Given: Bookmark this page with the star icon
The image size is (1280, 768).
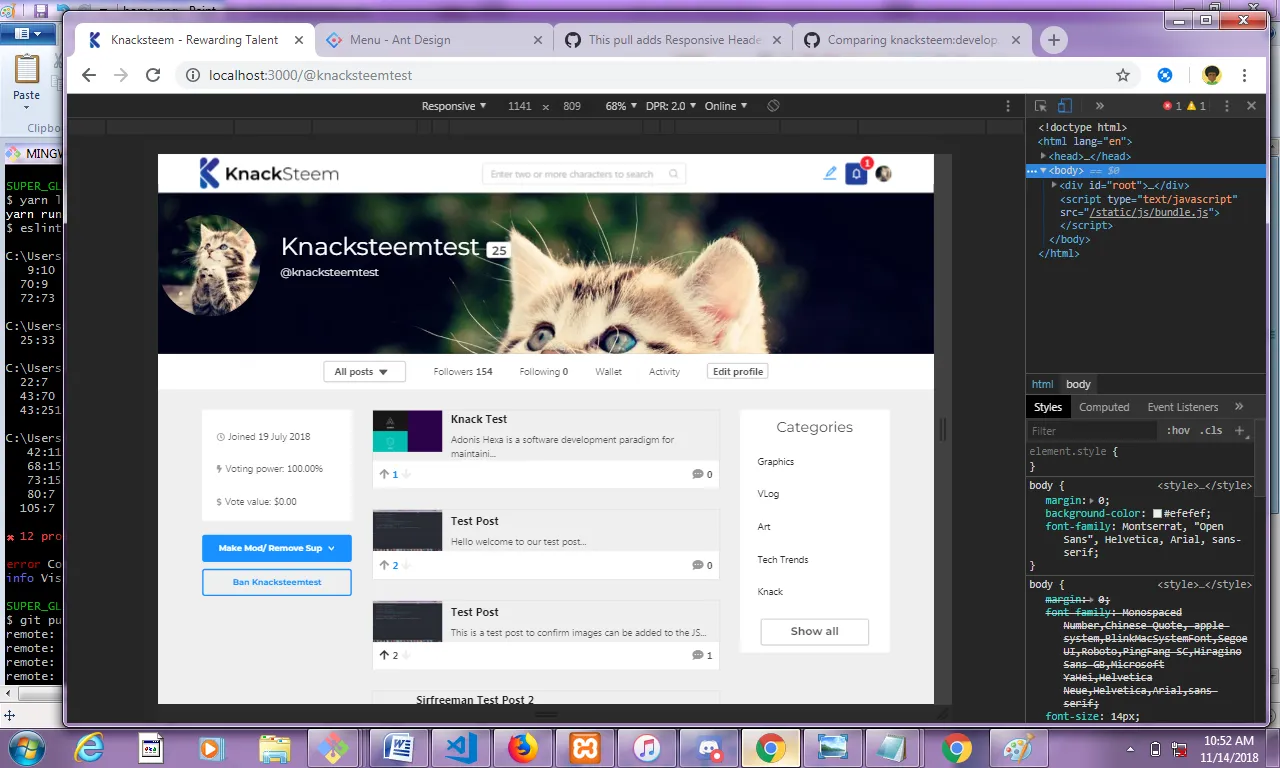Looking at the screenshot, I should point(1123,75).
